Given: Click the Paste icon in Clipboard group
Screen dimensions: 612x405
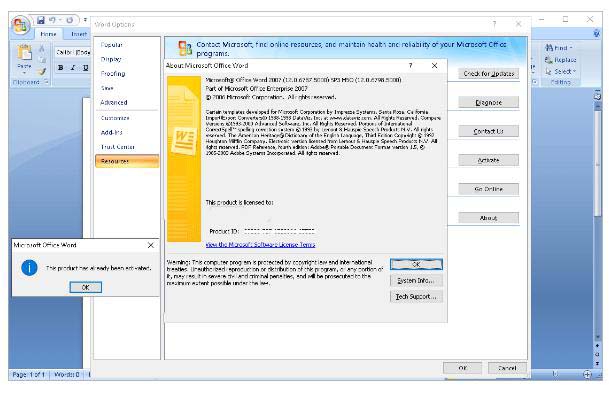Looking at the screenshot, I should click(x=24, y=53).
